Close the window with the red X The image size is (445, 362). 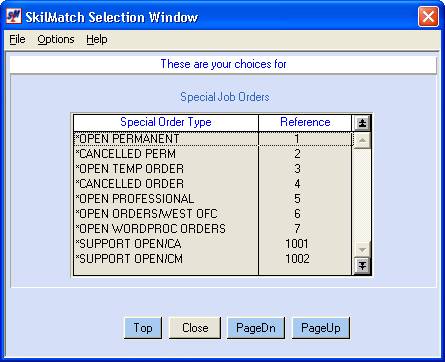(428, 16)
